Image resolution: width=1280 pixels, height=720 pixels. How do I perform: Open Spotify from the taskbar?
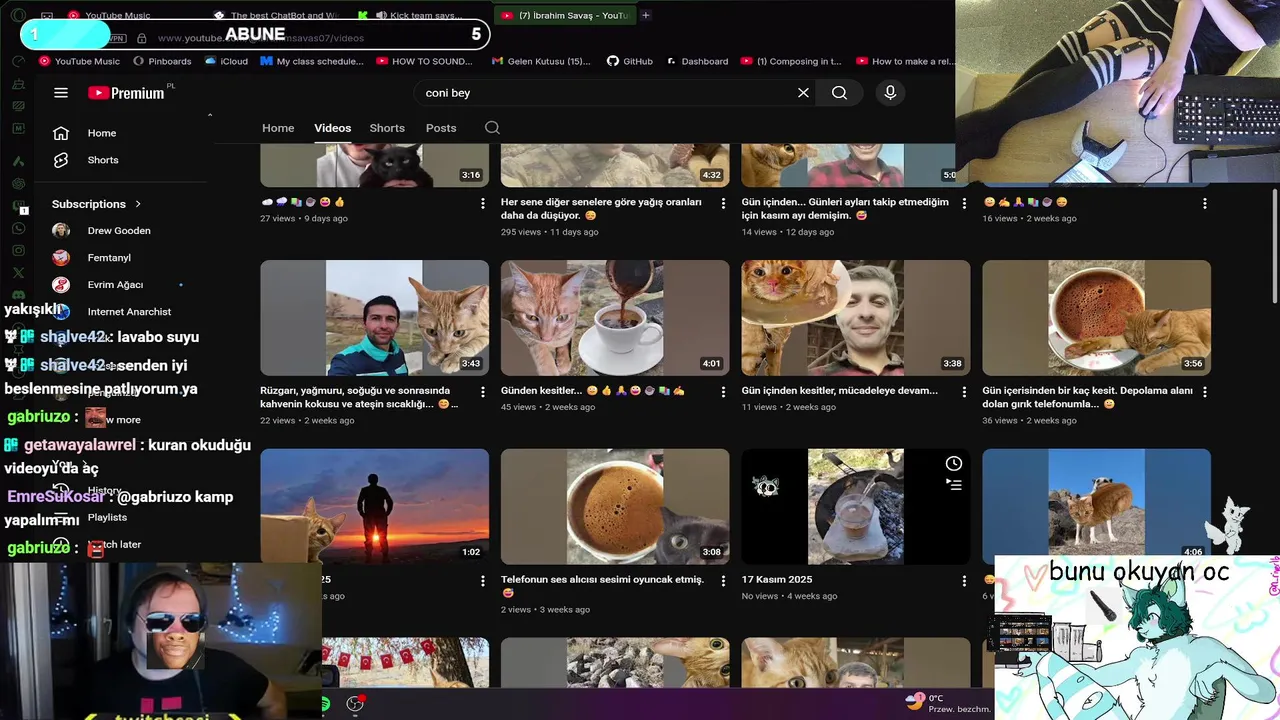(326, 704)
